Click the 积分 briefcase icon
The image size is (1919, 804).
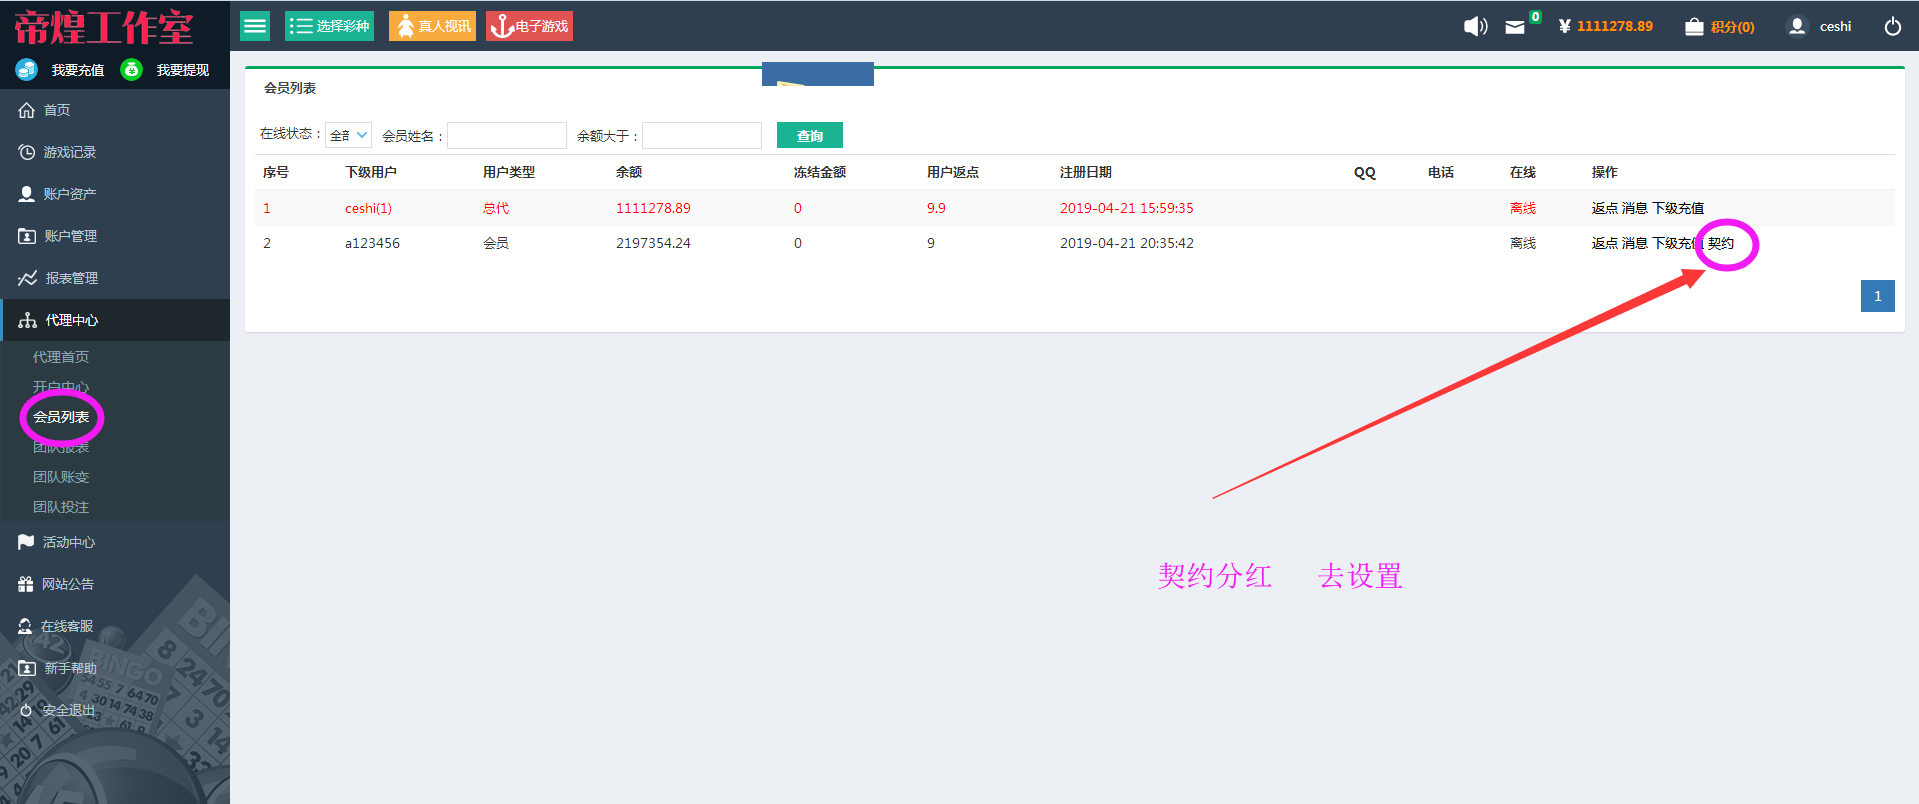[x=1694, y=27]
